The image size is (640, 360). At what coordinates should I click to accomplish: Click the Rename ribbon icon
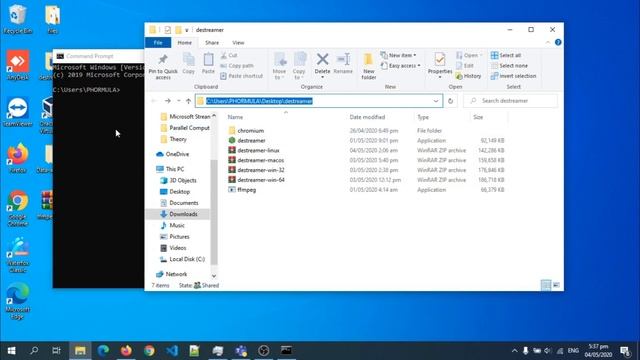coord(343,63)
